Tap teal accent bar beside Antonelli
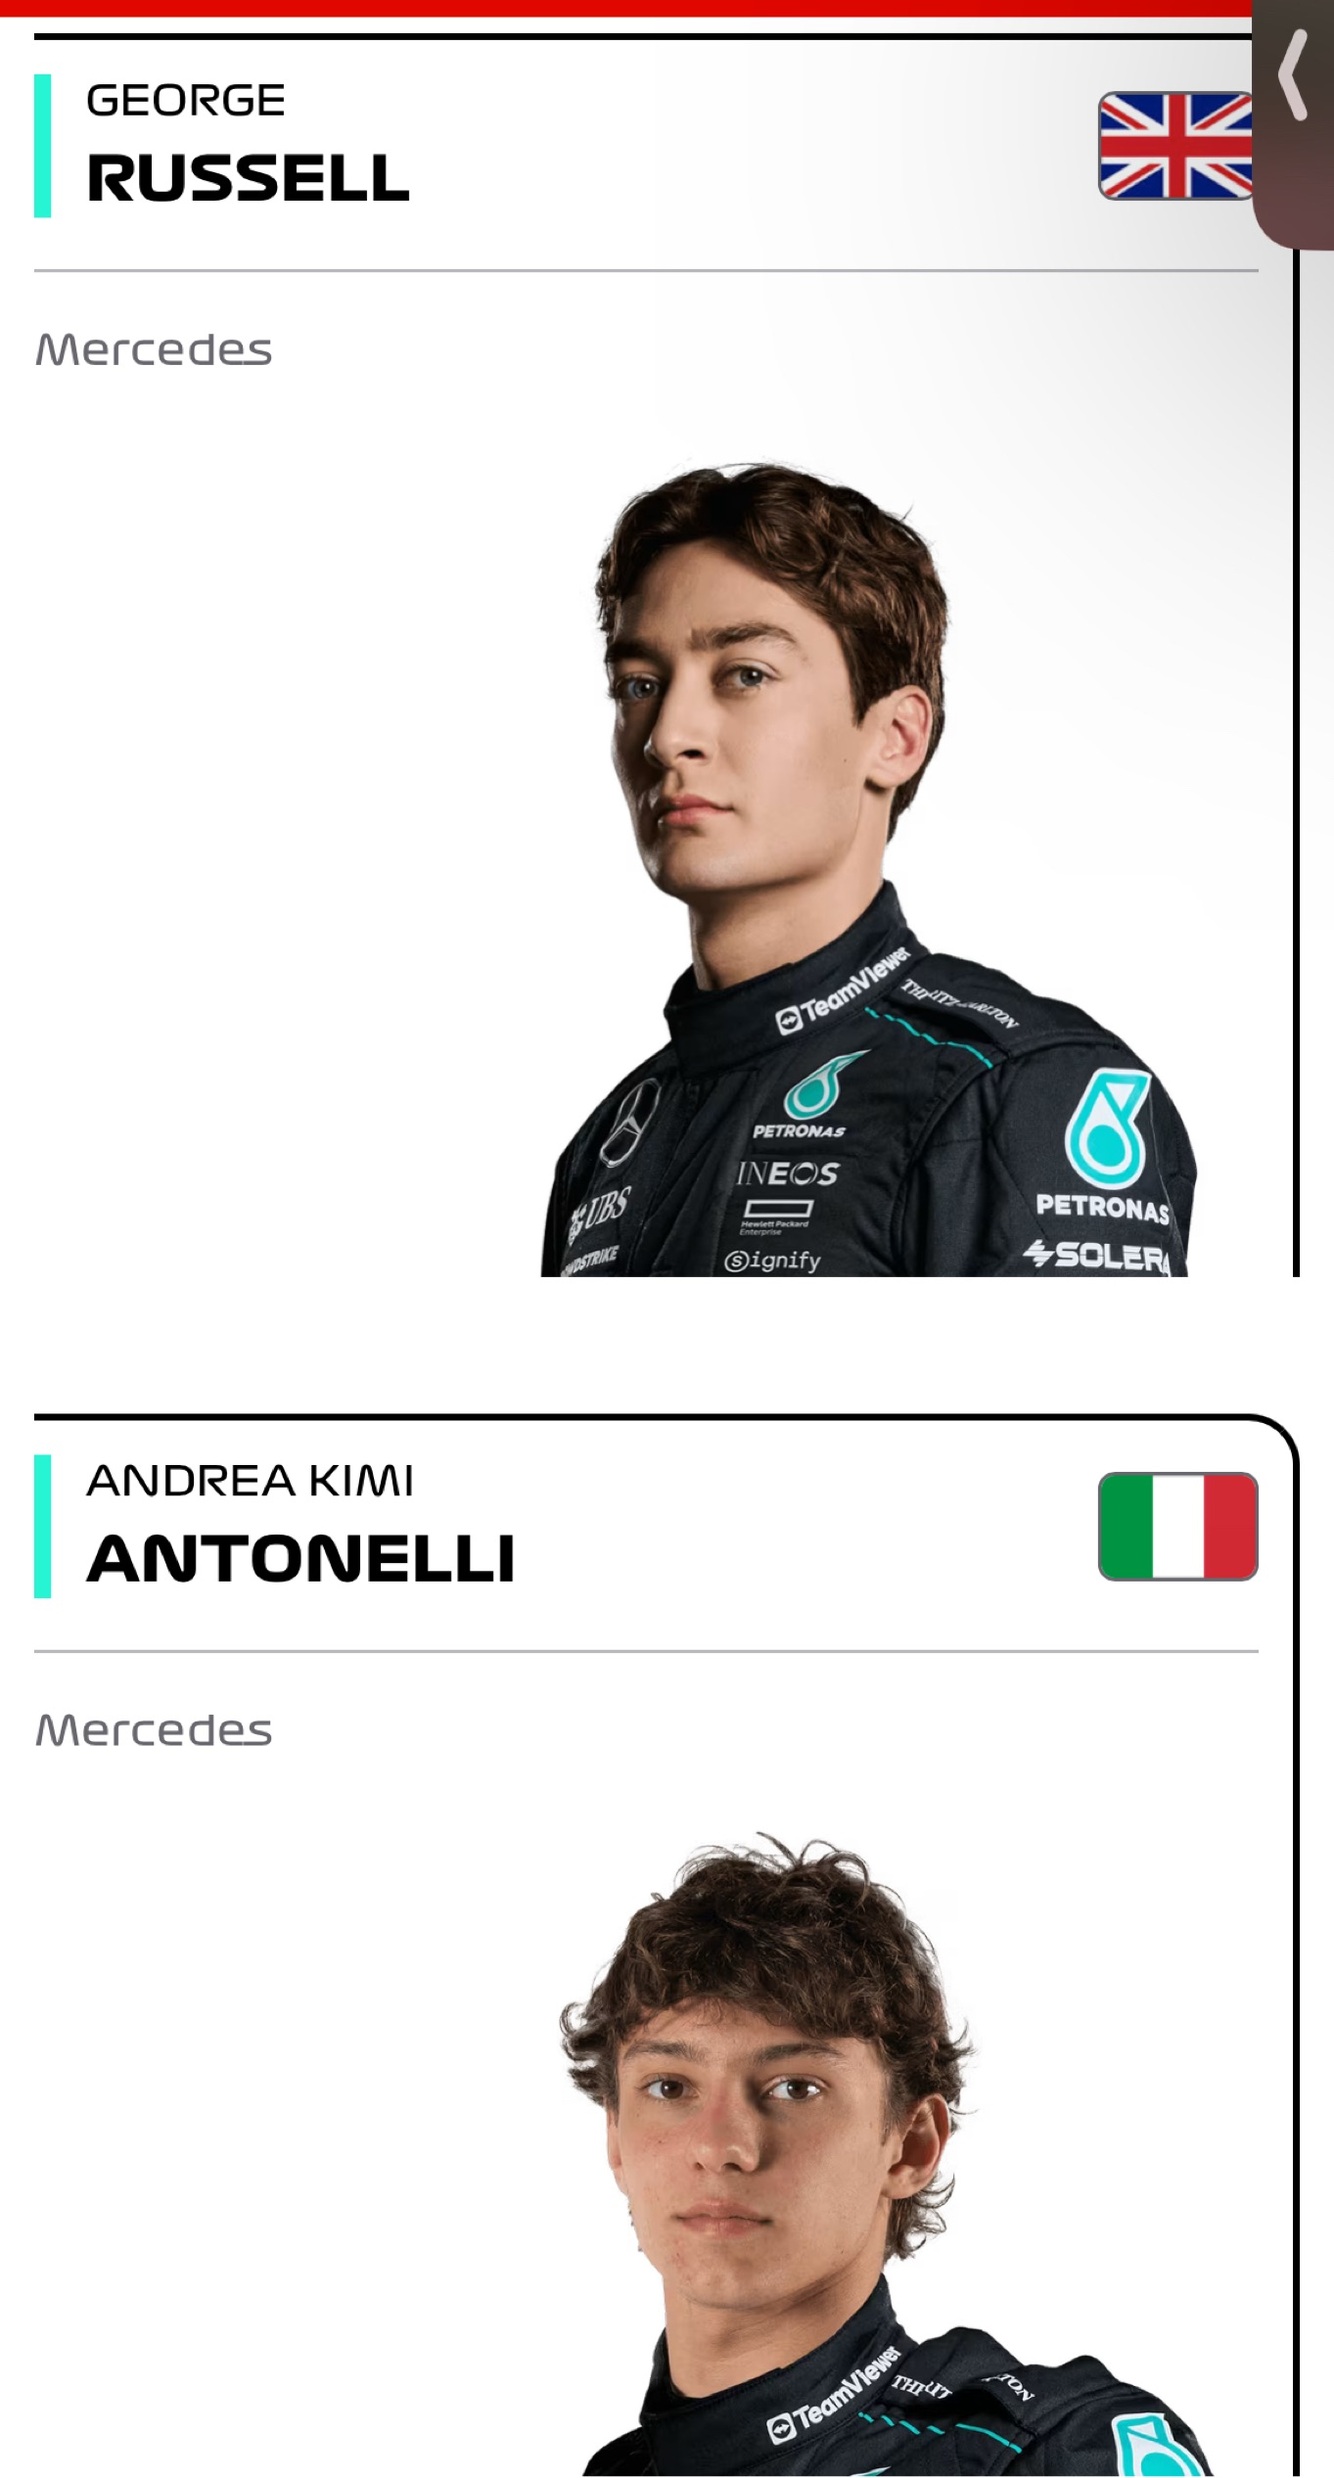1334x2478 pixels. pos(42,1526)
